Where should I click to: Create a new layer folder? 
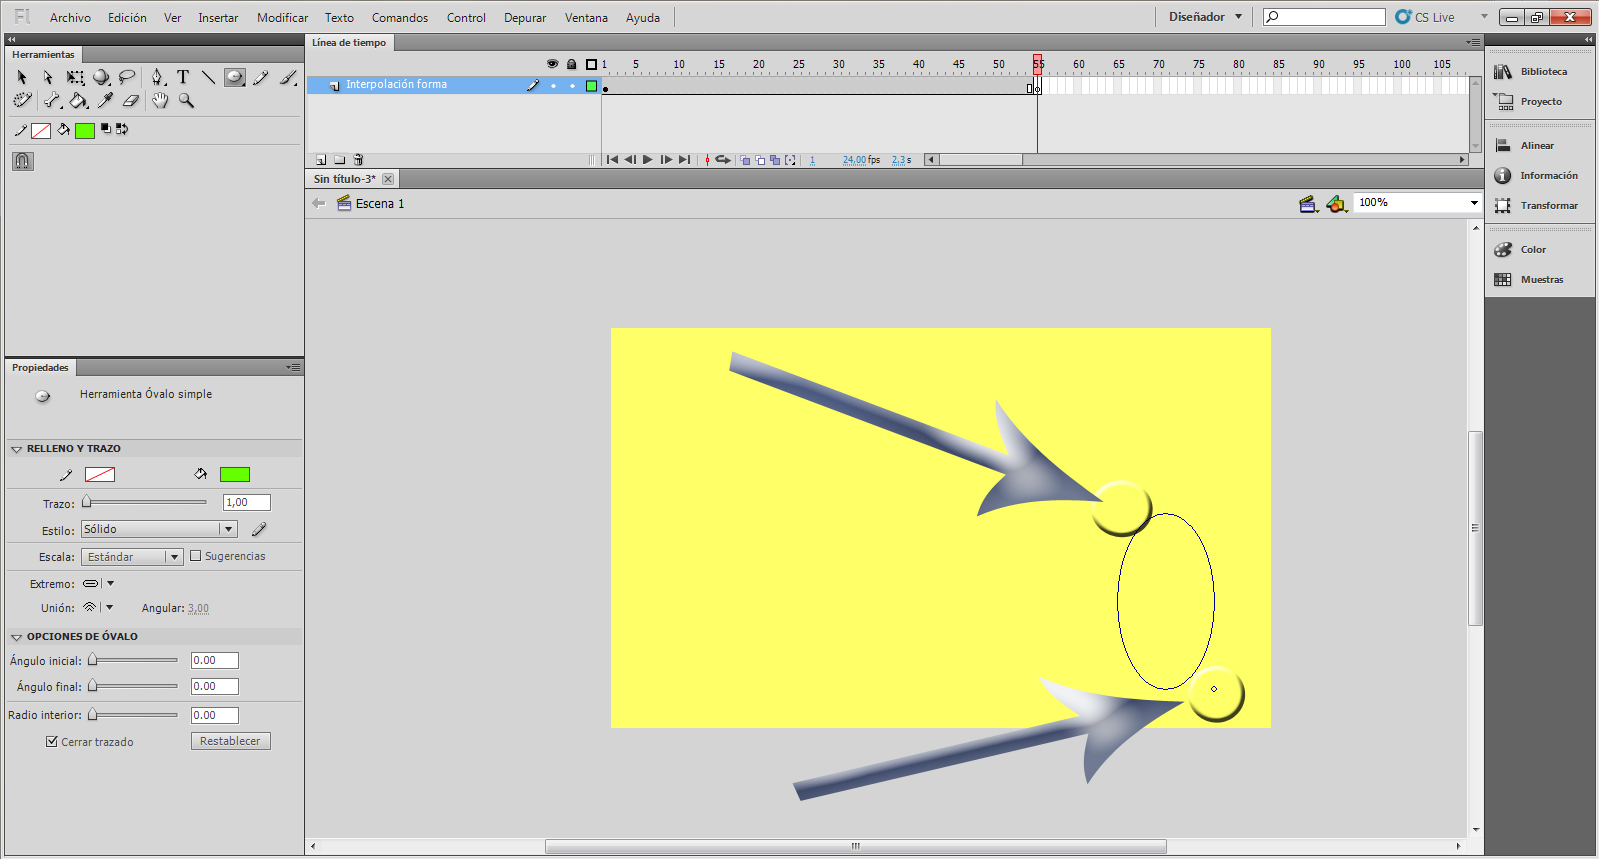340,159
